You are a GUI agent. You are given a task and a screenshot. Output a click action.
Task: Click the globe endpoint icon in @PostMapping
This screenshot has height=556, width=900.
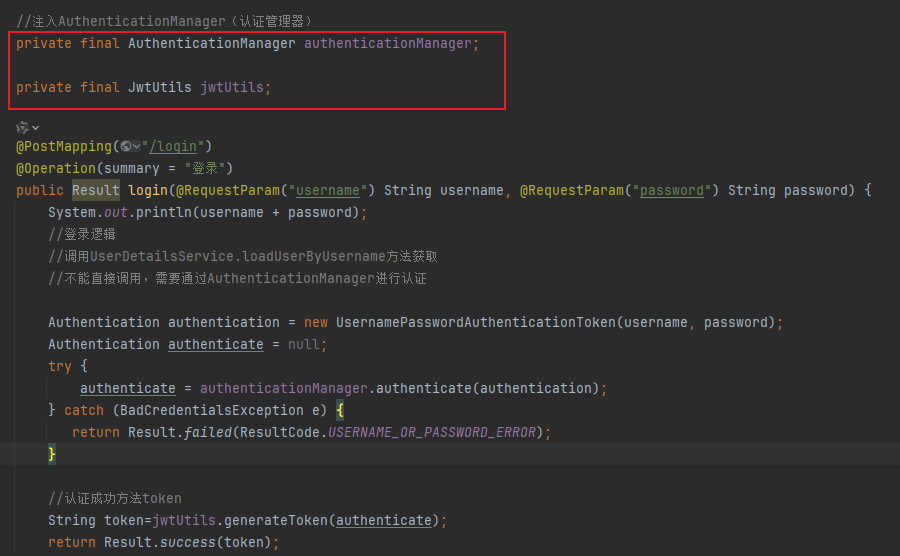(126, 146)
